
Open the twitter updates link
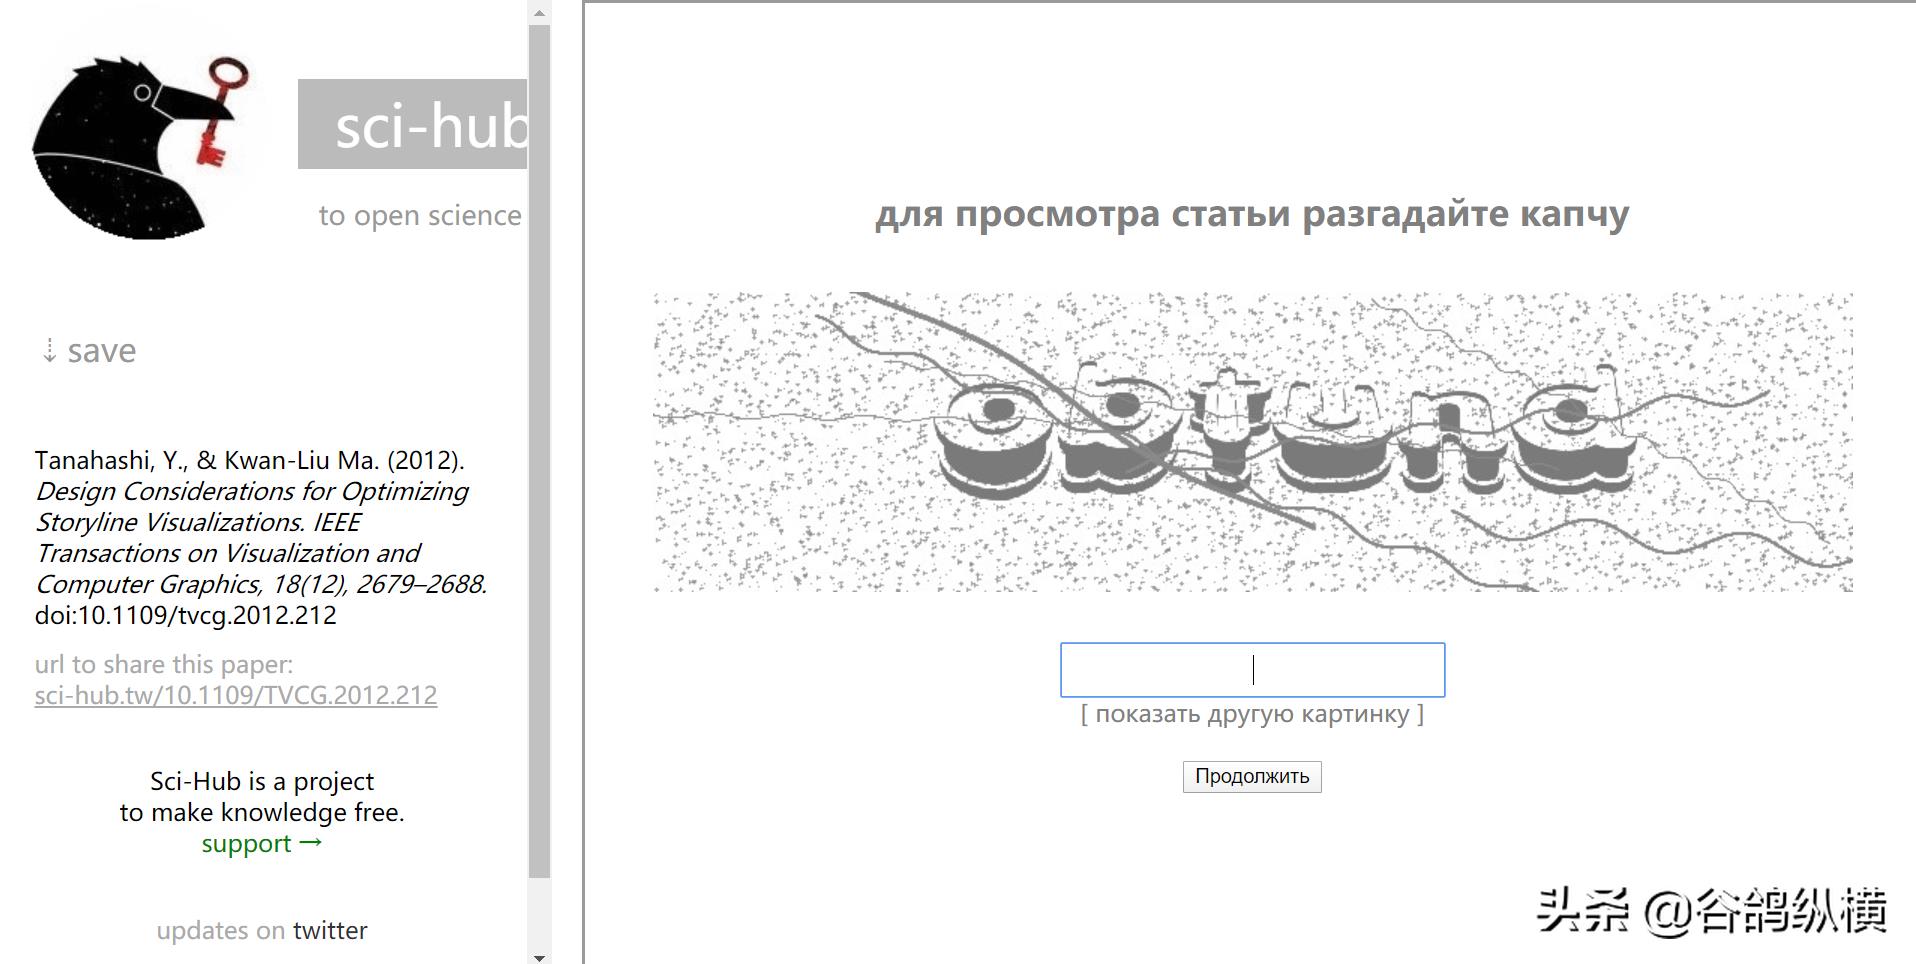(330, 930)
